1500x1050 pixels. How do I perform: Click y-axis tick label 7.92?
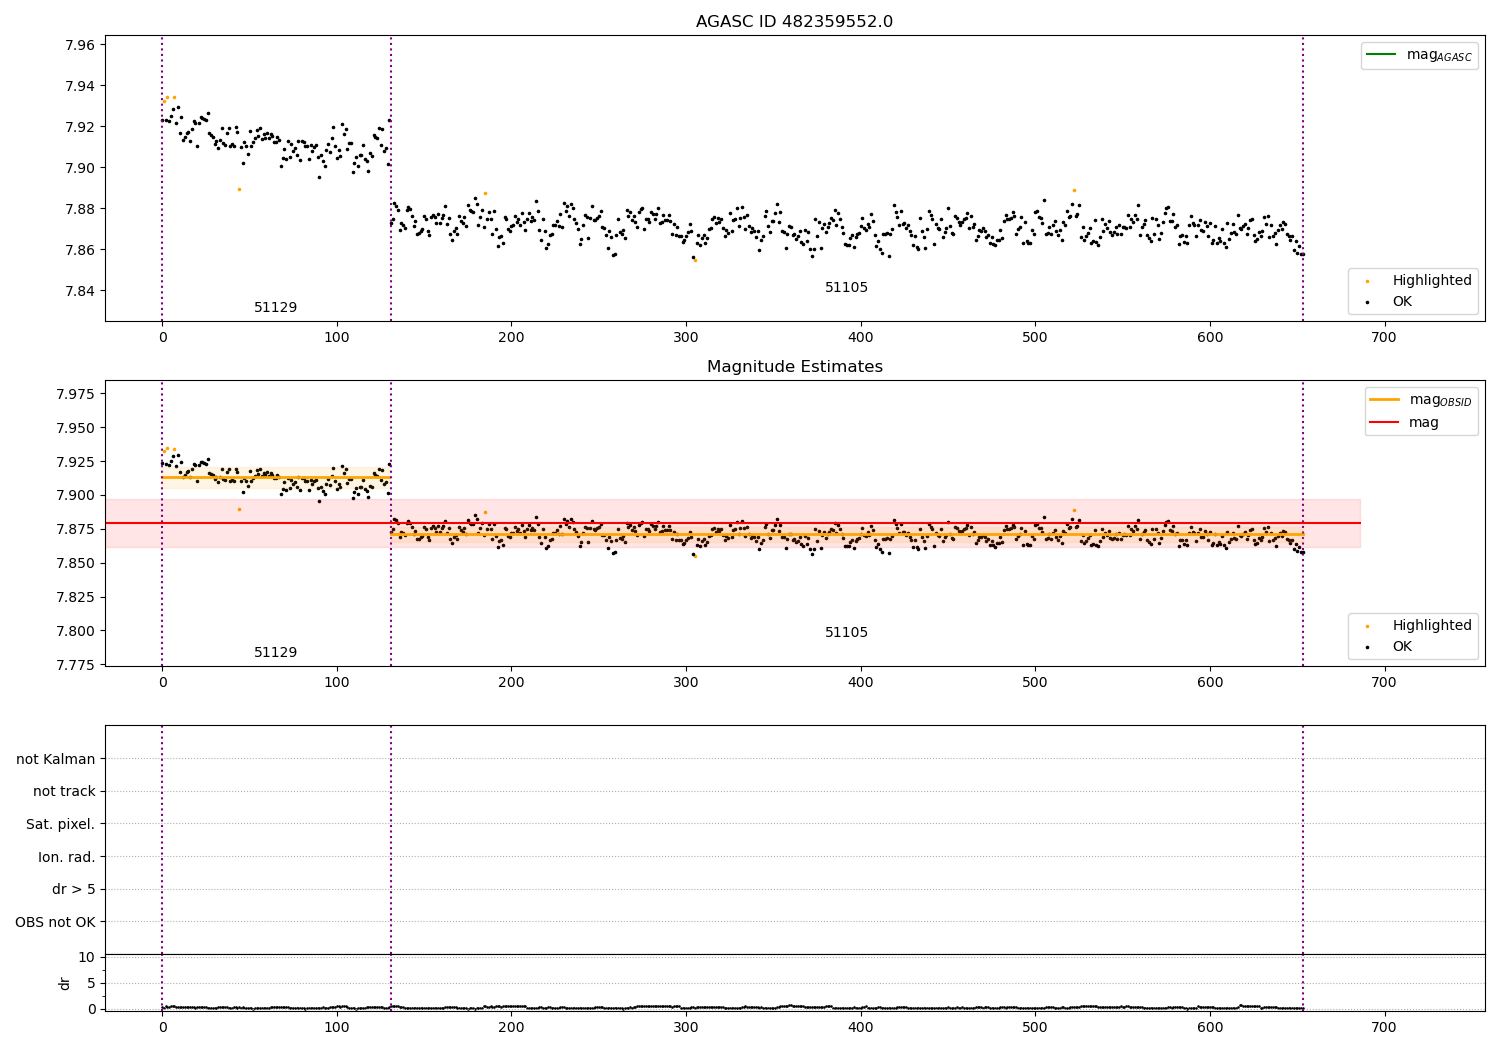79,127
